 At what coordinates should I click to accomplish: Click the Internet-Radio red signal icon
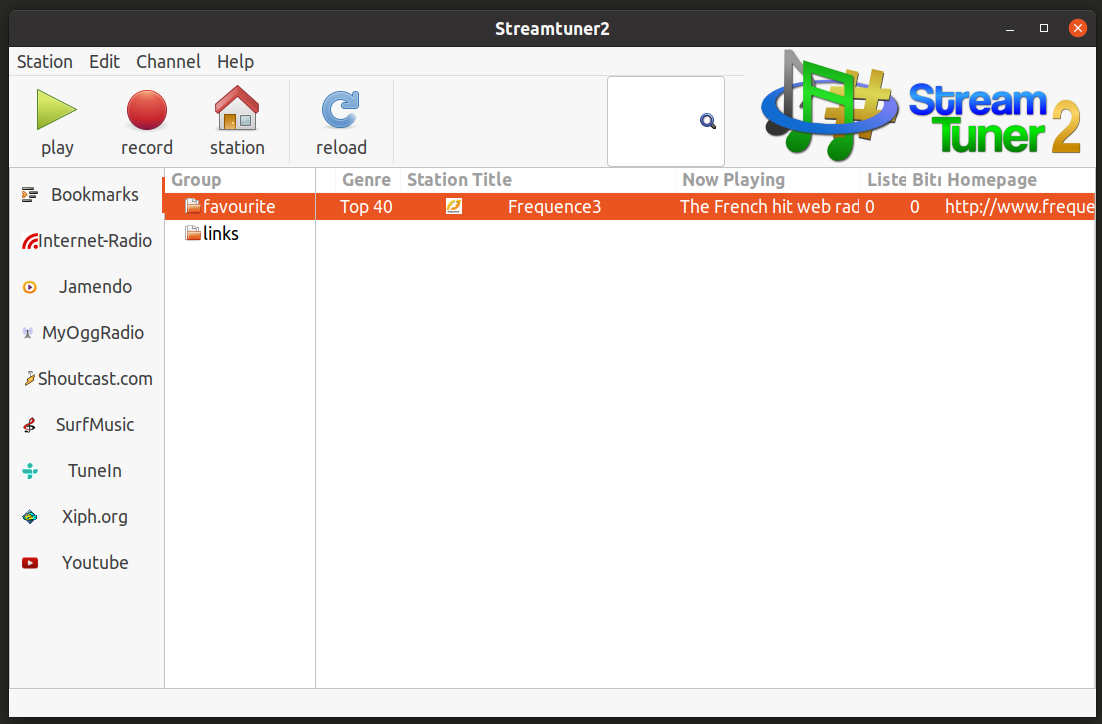(30, 241)
